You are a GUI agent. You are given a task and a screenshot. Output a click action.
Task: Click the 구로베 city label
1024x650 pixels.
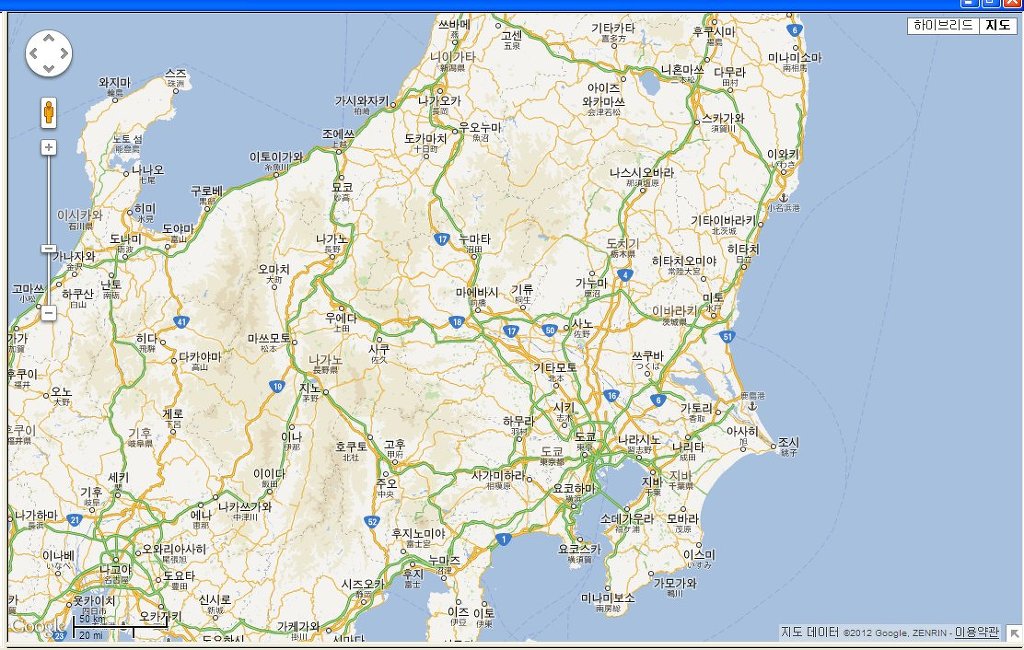206,191
